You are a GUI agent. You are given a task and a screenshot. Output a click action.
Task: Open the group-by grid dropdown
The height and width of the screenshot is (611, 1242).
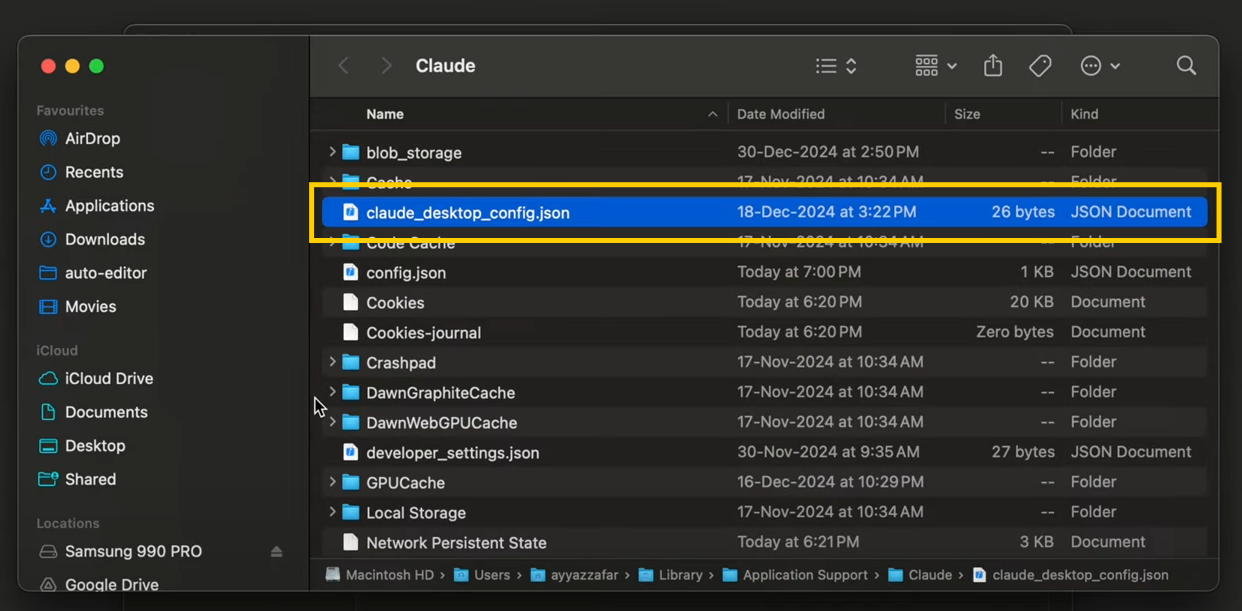pos(936,66)
